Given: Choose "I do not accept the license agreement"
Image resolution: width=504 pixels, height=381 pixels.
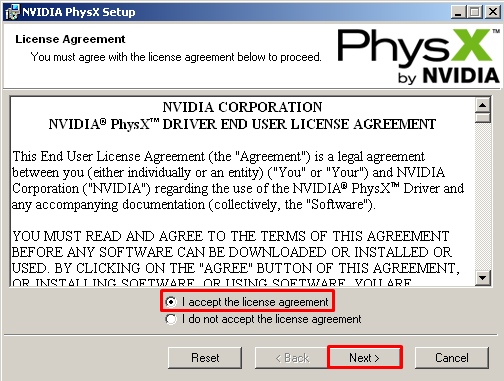Looking at the screenshot, I should [x=263, y=319].
